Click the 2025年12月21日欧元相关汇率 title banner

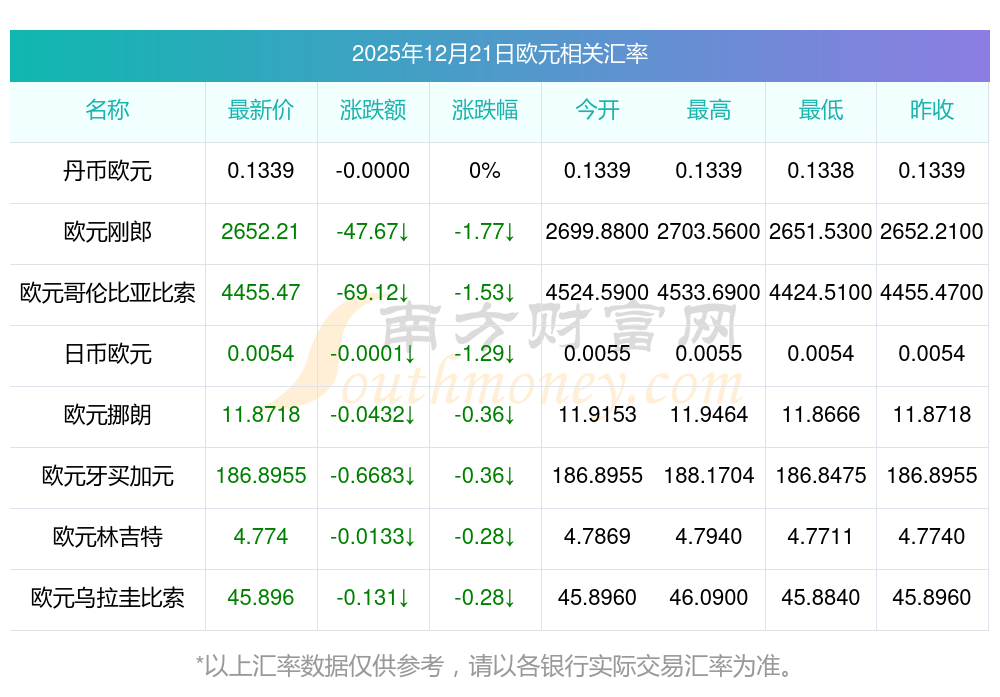tap(499, 54)
